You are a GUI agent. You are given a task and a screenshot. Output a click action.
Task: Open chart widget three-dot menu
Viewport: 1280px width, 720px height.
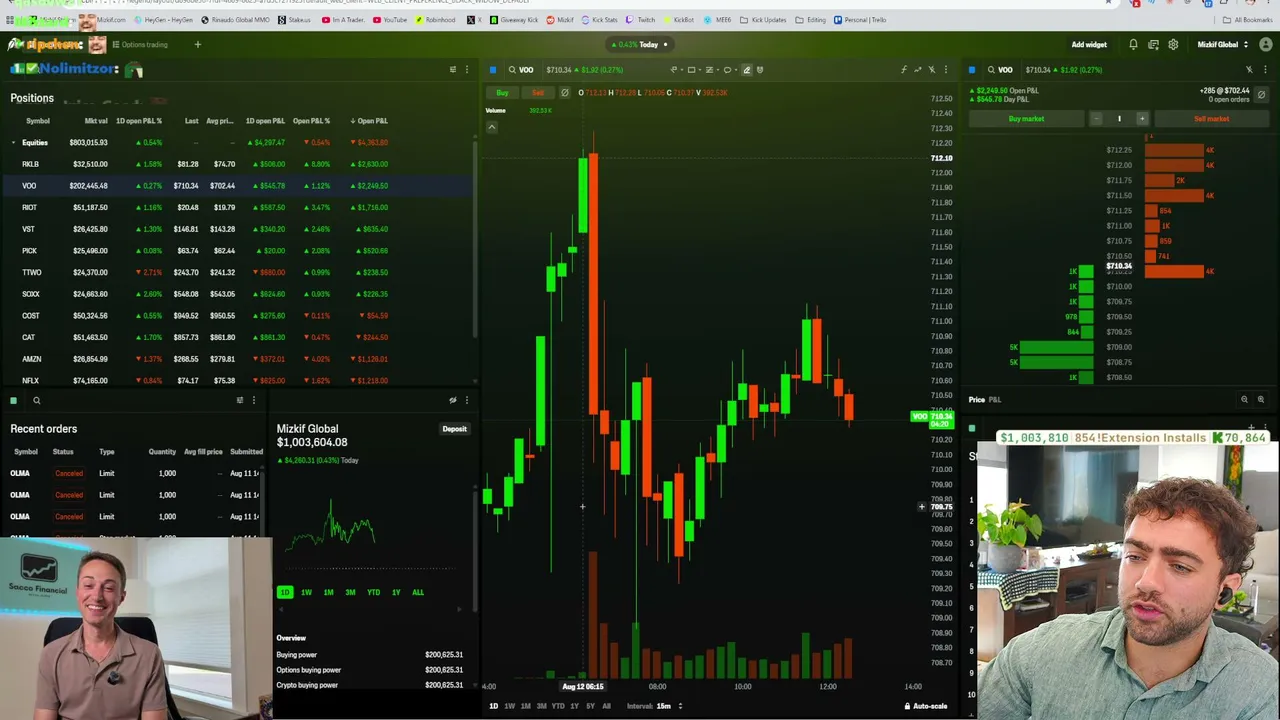[945, 70]
